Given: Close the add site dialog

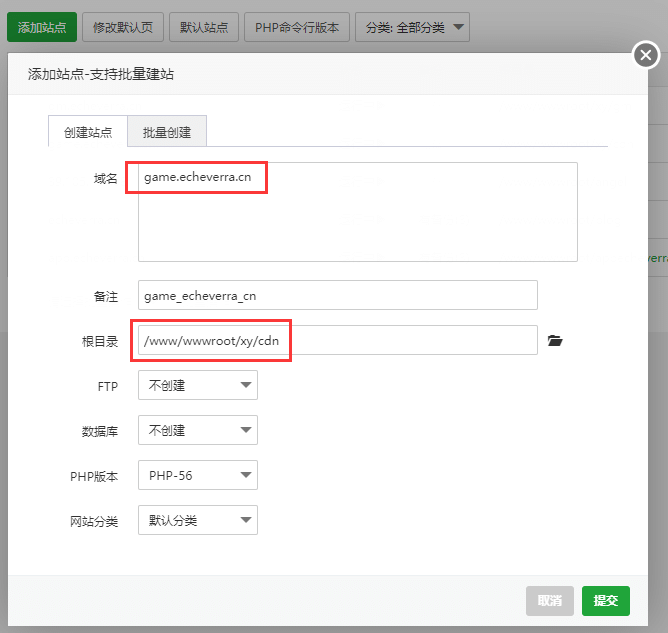Looking at the screenshot, I should pyautogui.click(x=646, y=55).
